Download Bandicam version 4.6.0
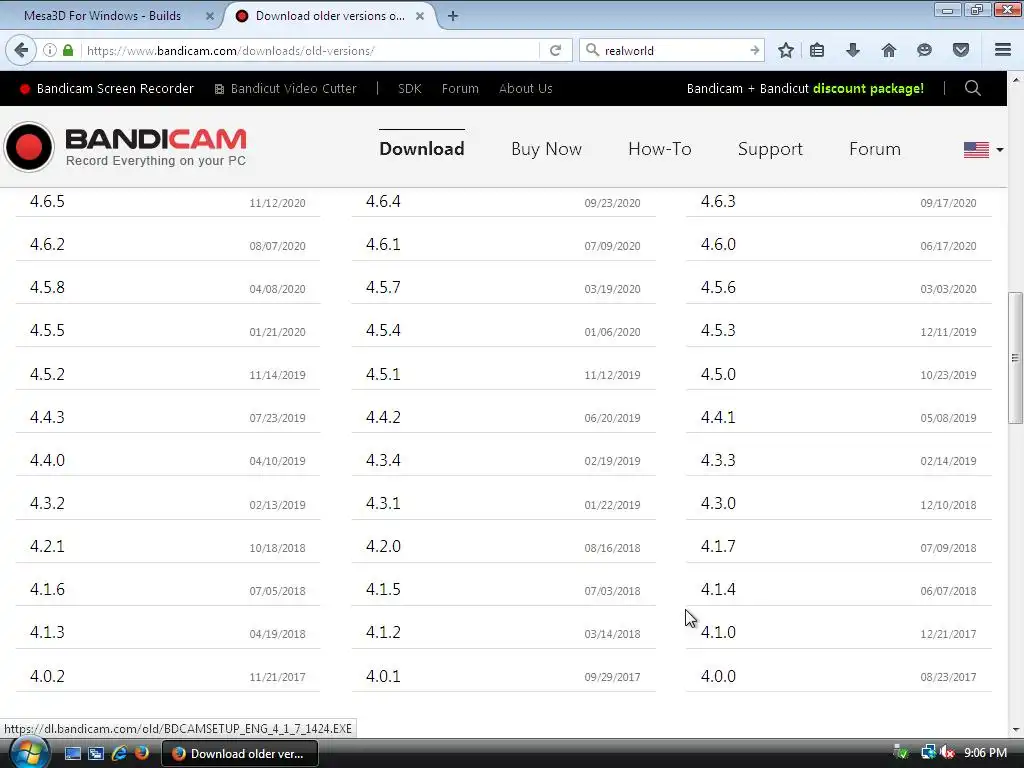This screenshot has height=768, width=1024. (718, 244)
